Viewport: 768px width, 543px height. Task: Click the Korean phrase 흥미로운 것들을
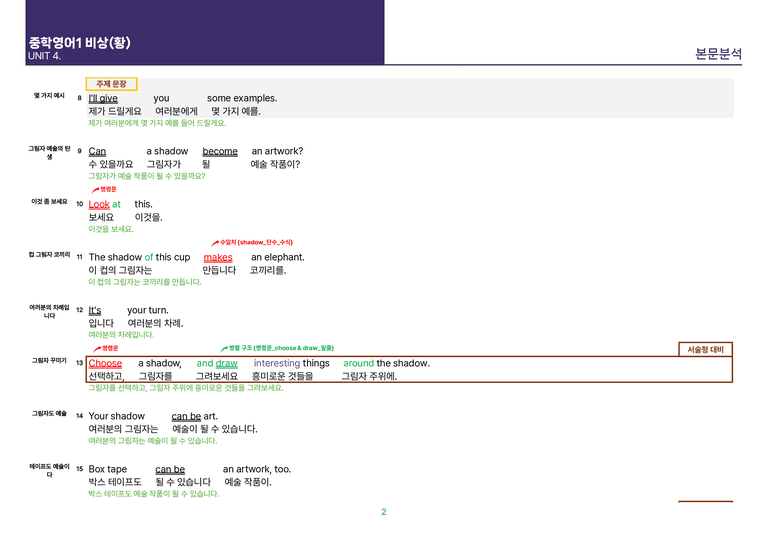coord(283,377)
